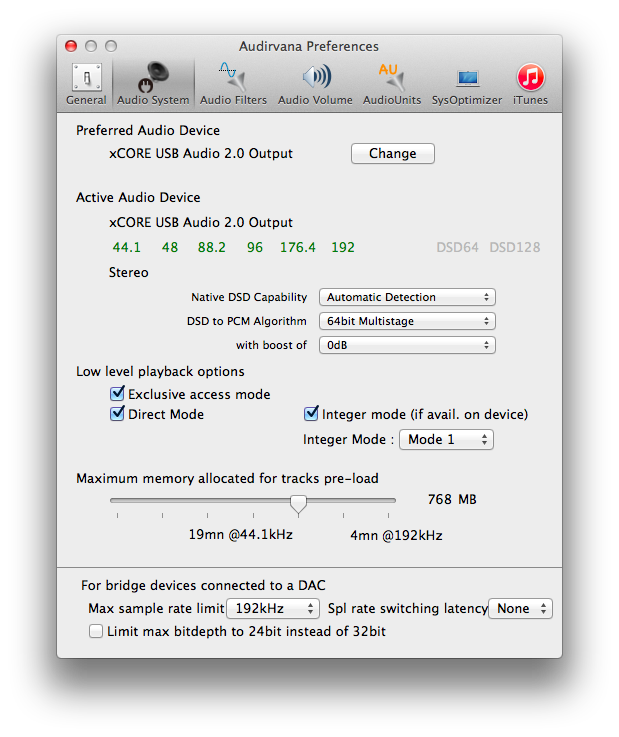The width and height of the screenshot is (619, 737).
Task: Toggle Direct Mode checkbox
Action: 117,414
